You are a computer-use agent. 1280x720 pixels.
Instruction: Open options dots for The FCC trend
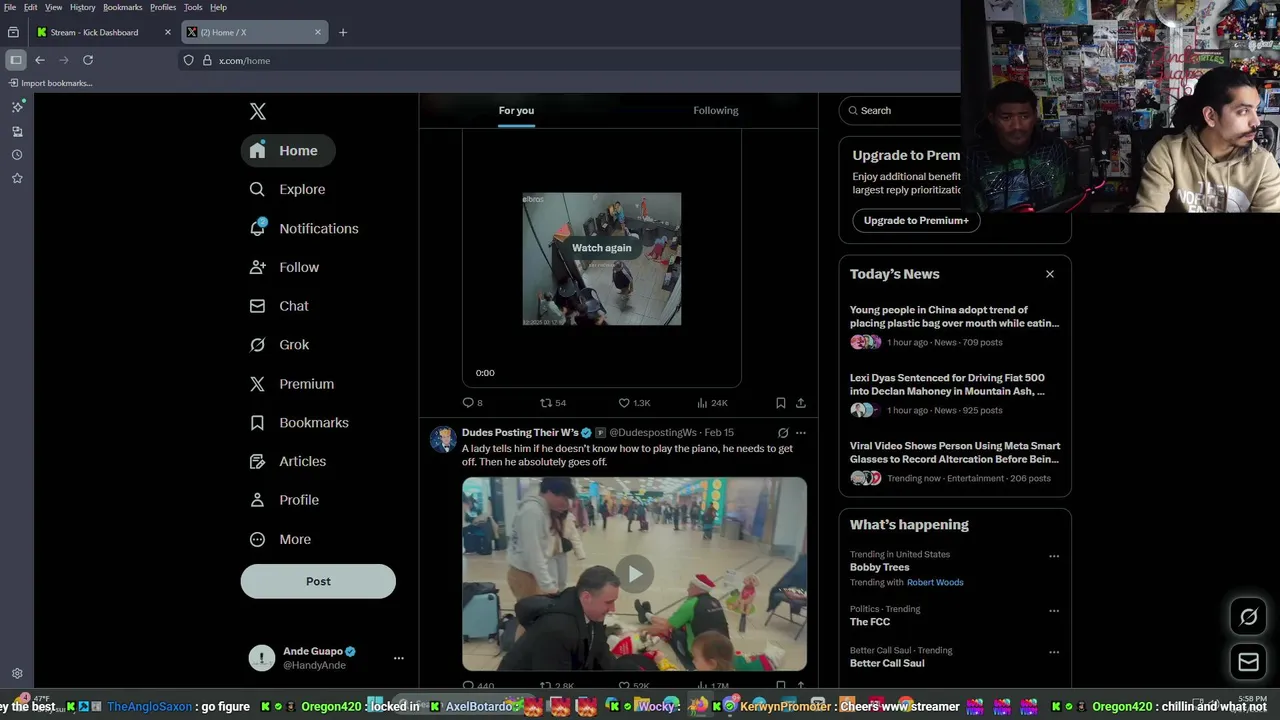1054,610
